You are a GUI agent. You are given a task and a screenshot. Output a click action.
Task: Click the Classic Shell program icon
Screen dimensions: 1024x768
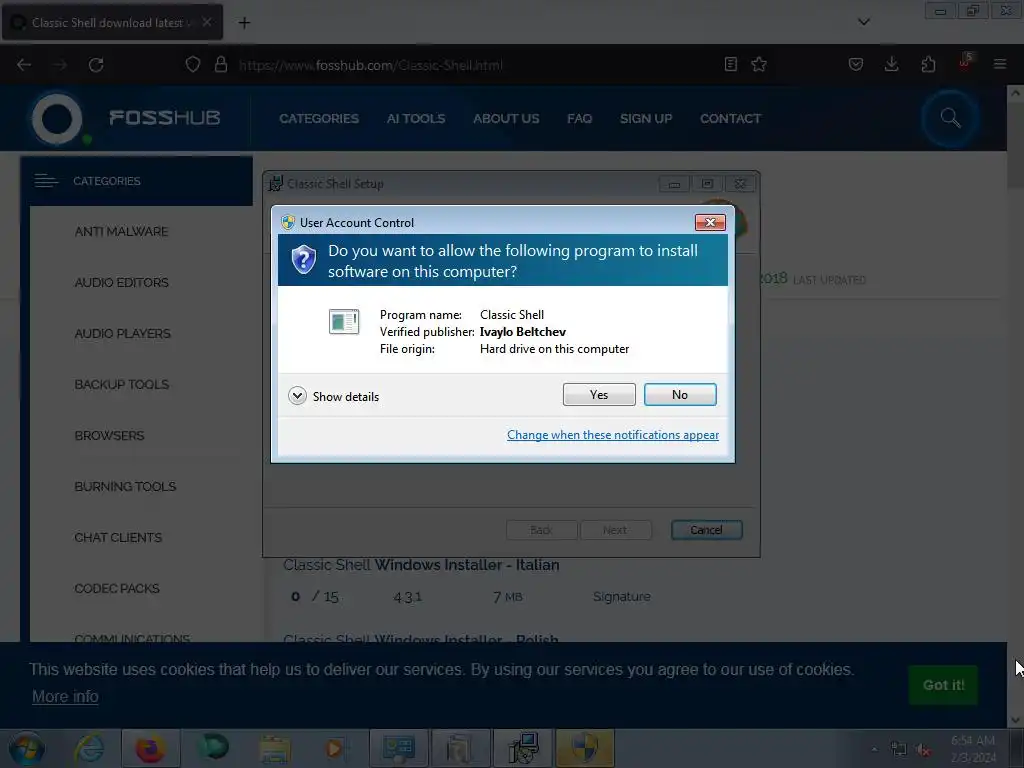[344, 321]
